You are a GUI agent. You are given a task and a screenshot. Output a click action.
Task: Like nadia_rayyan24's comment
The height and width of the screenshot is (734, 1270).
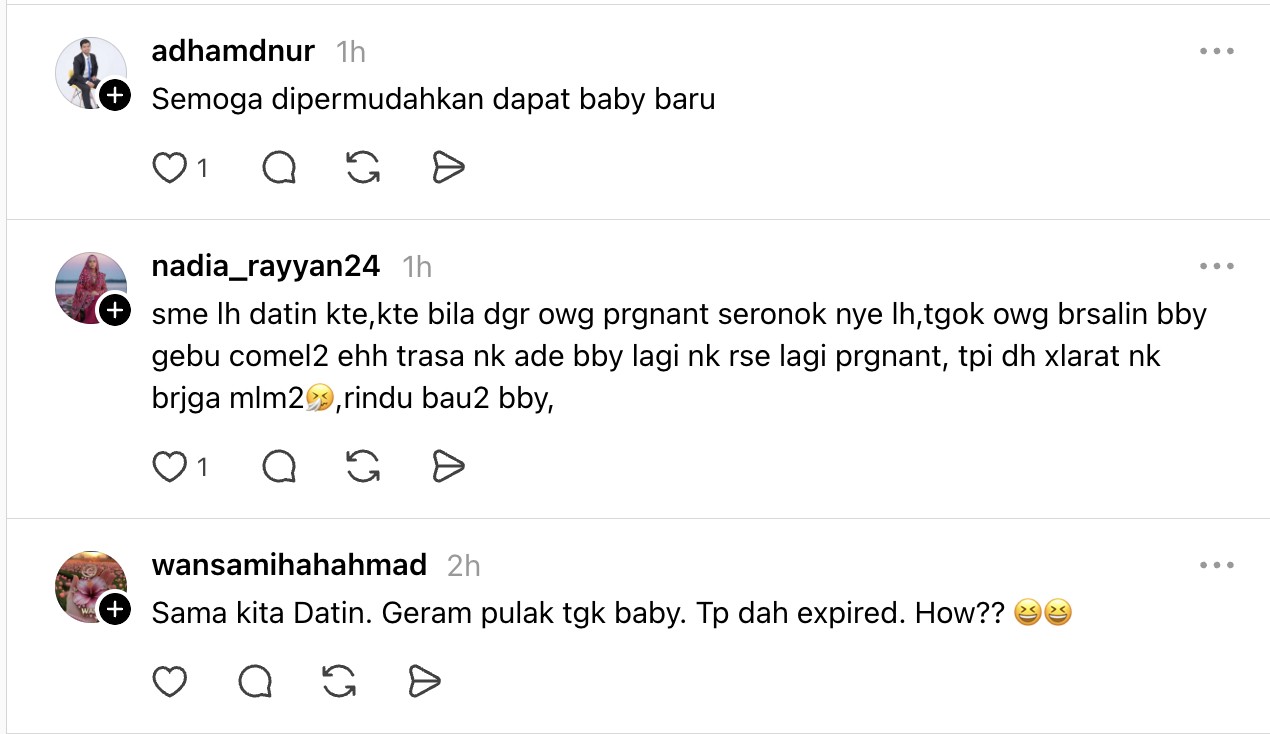coord(170,466)
